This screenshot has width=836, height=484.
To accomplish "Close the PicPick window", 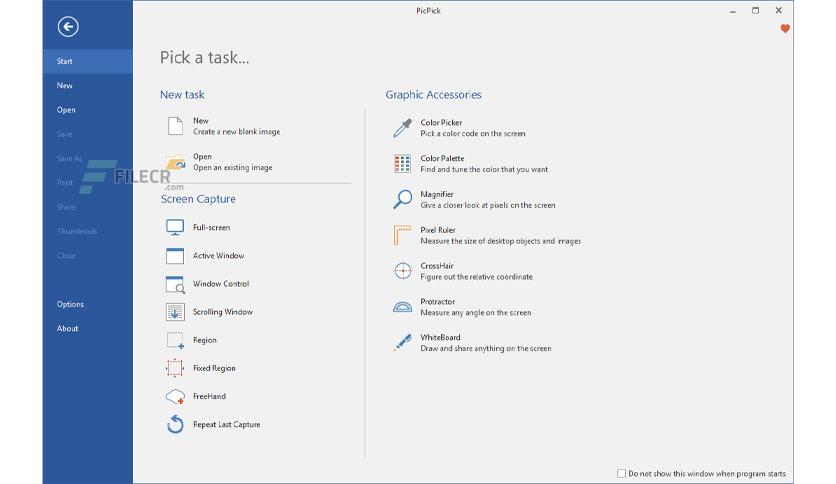I will coord(778,10).
